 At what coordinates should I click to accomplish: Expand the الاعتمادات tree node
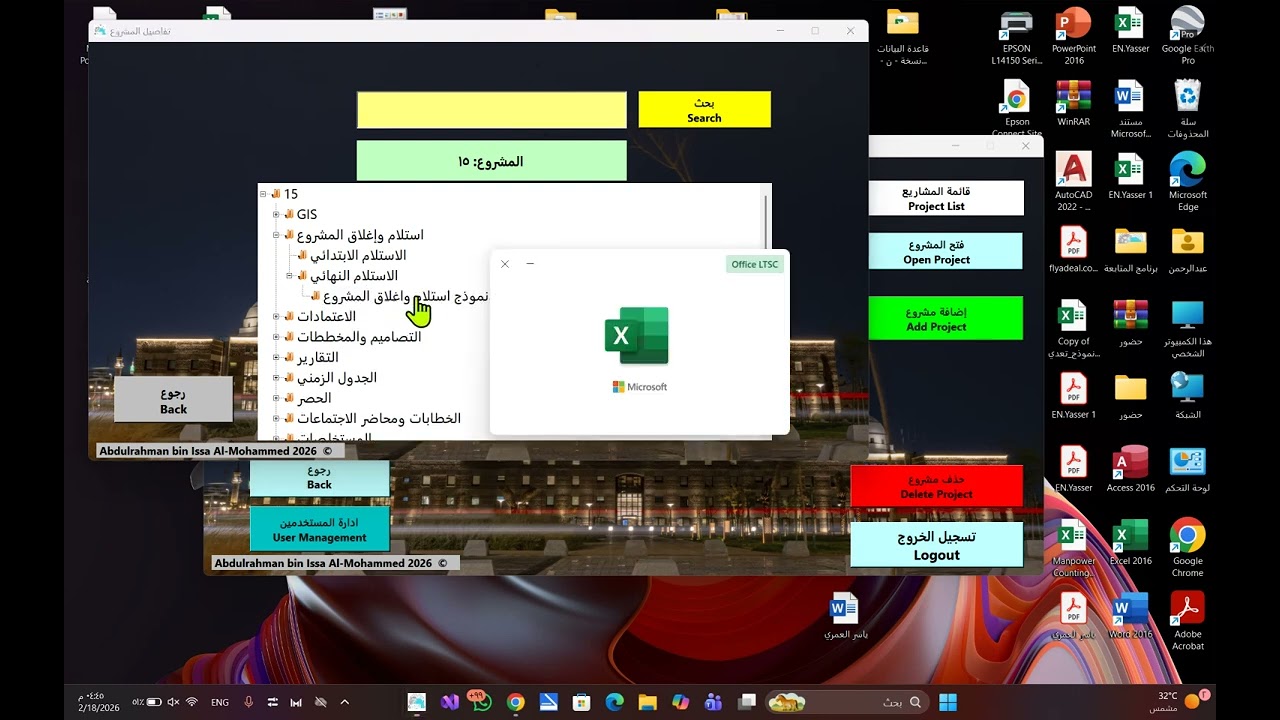(276, 316)
